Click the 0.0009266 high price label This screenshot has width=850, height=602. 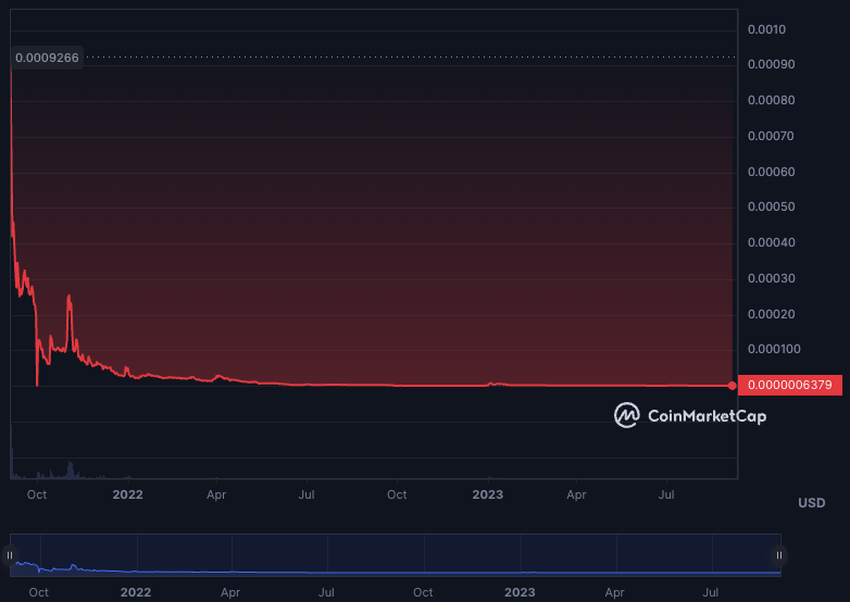click(x=47, y=57)
